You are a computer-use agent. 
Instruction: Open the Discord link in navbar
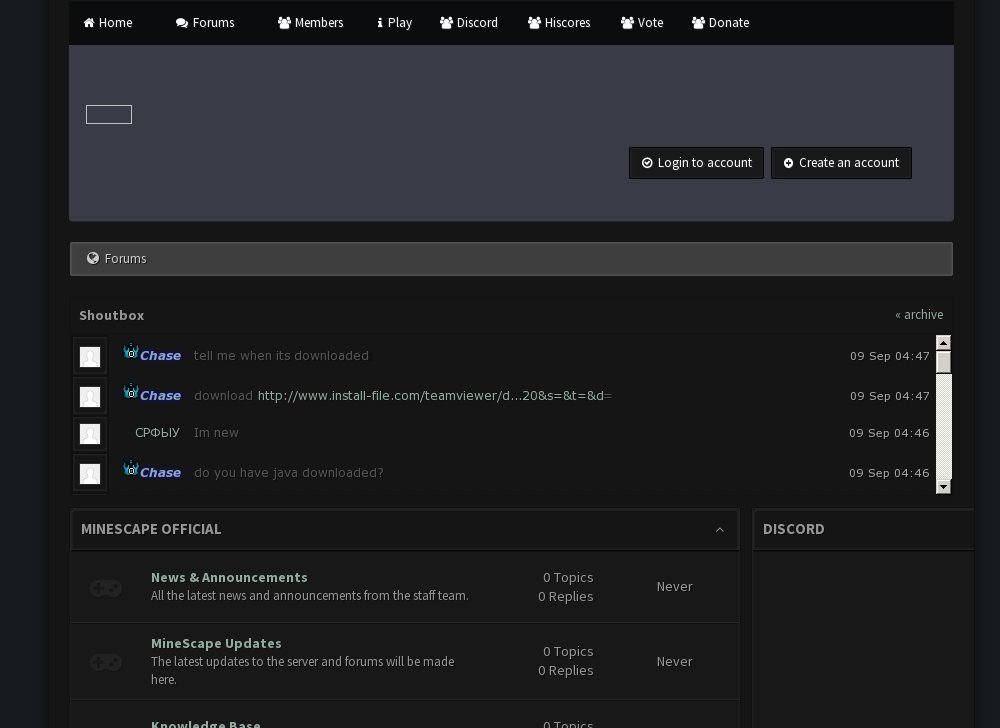pyautogui.click(x=469, y=23)
